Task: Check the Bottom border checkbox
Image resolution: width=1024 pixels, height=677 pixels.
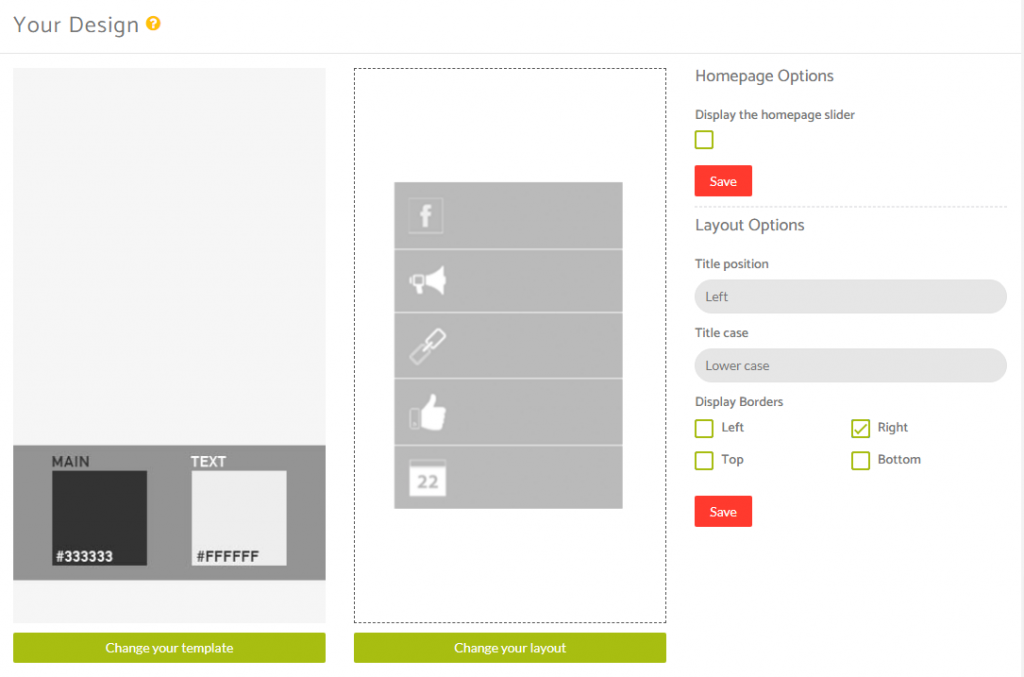Action: [861, 460]
